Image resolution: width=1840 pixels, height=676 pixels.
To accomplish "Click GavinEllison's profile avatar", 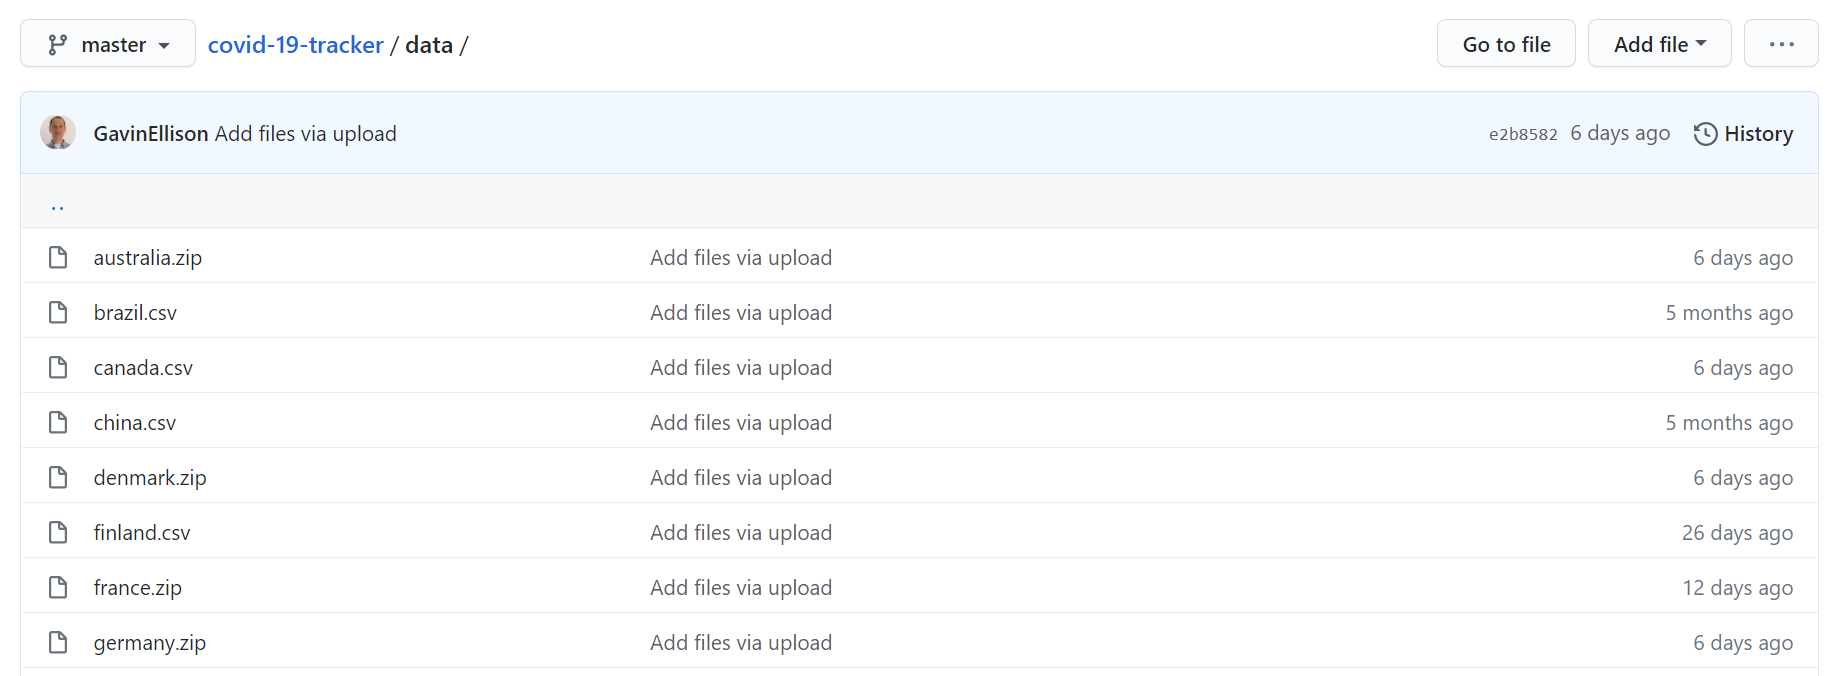I will point(57,132).
